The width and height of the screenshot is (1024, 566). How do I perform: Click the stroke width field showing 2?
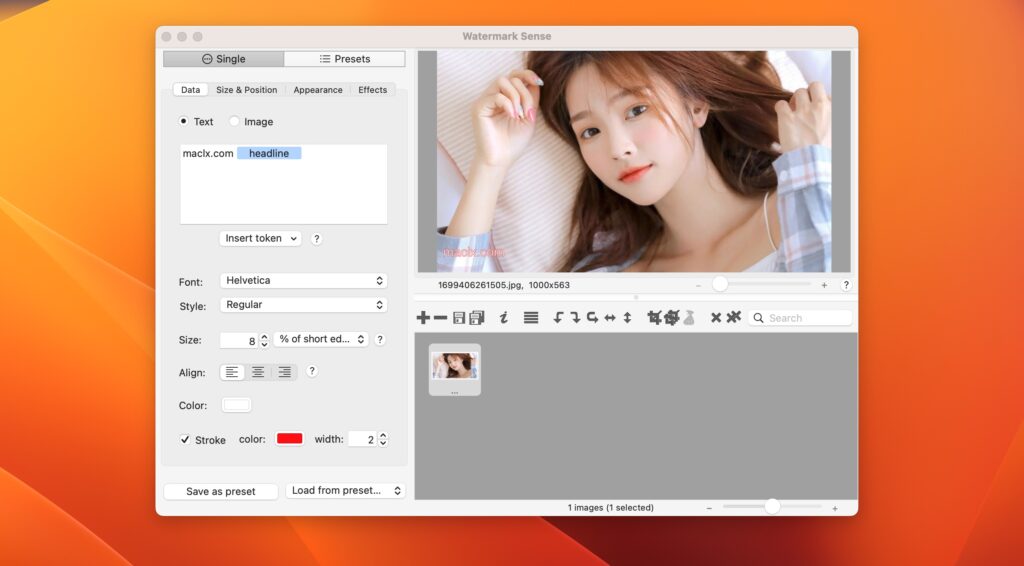362,439
